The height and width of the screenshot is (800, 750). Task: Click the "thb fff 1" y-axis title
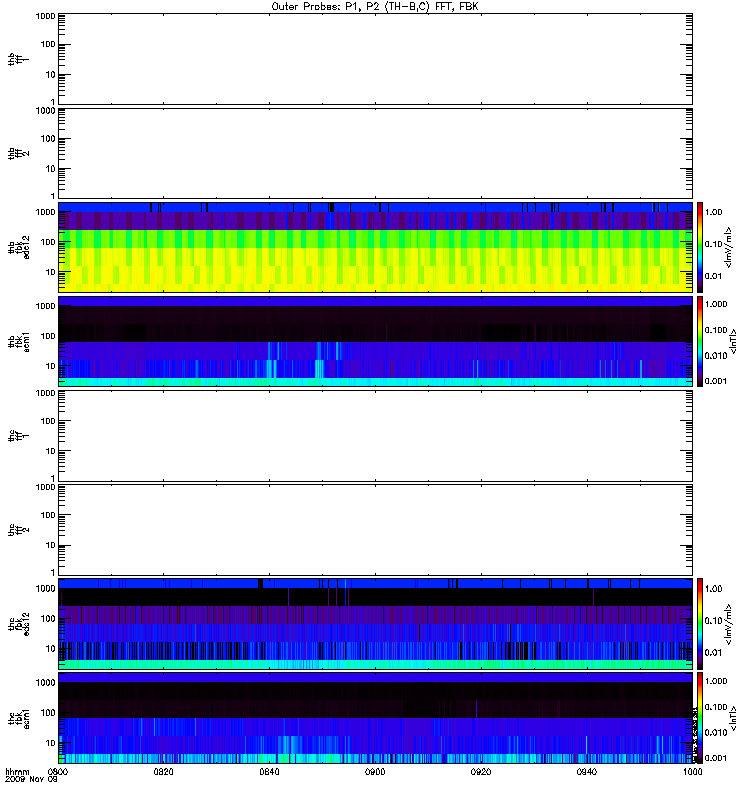pyautogui.click(x=18, y=59)
